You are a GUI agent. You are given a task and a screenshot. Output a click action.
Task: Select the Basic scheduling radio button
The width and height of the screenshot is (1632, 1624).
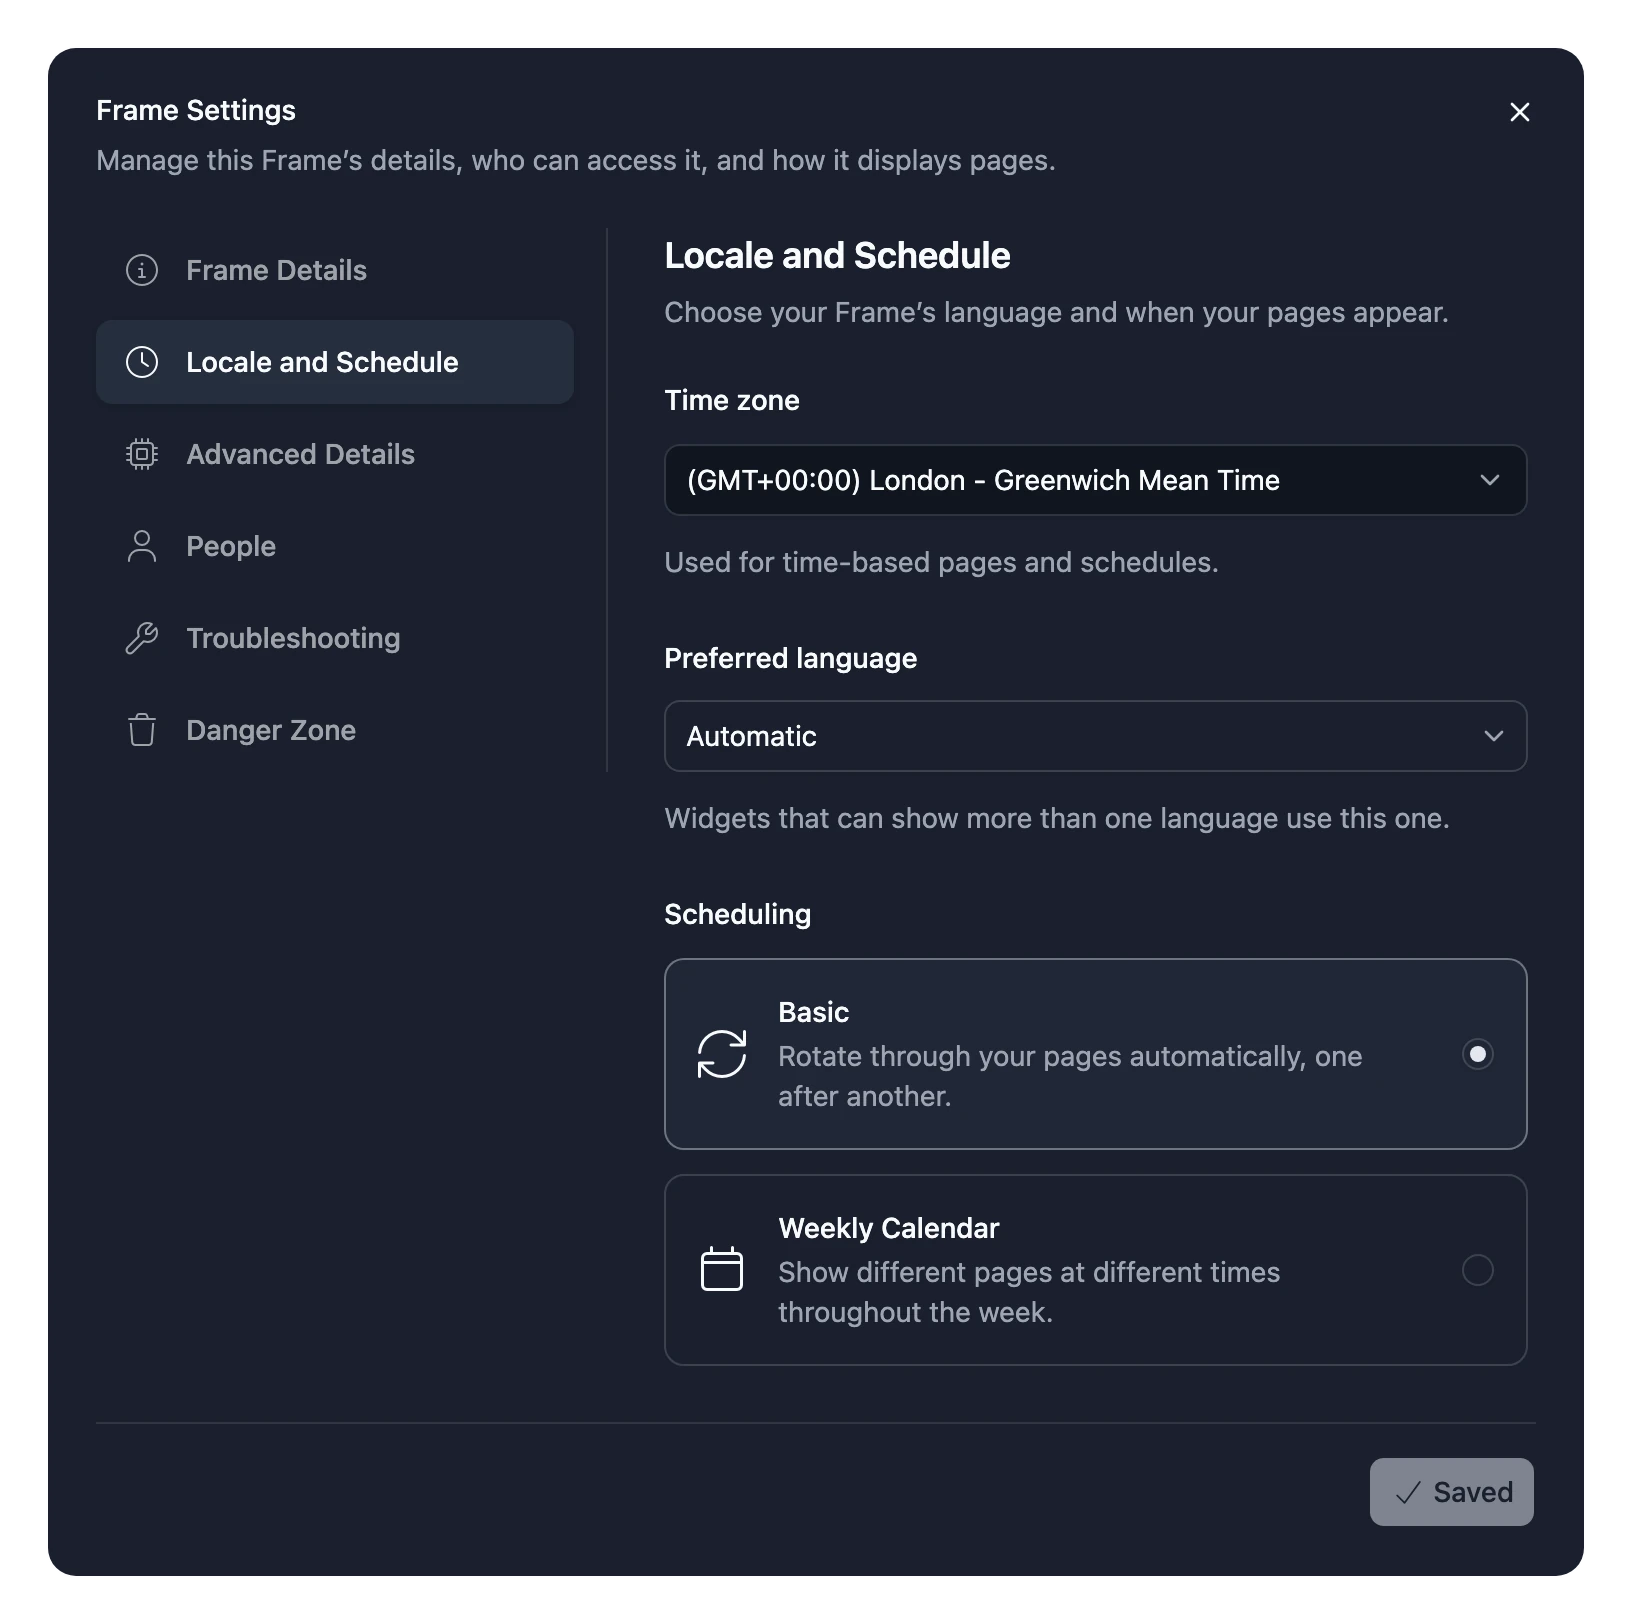(x=1478, y=1054)
